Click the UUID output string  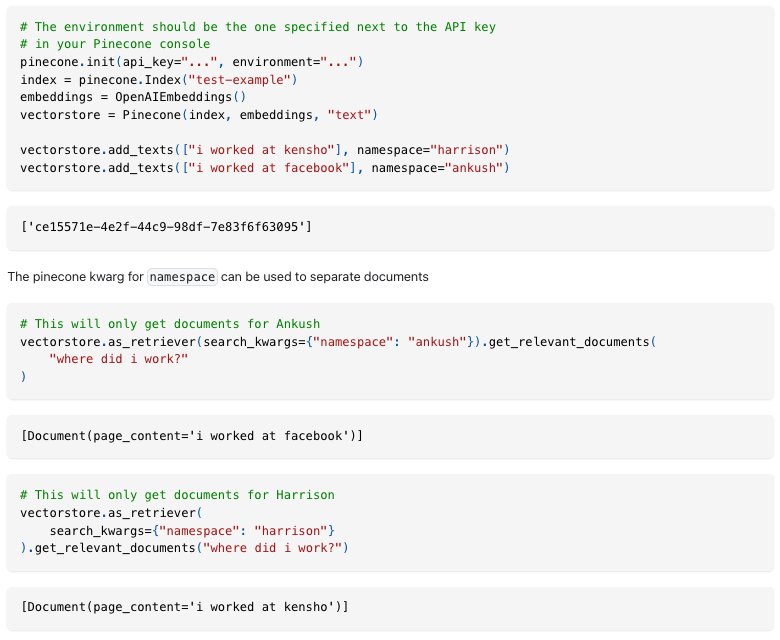tap(166, 227)
